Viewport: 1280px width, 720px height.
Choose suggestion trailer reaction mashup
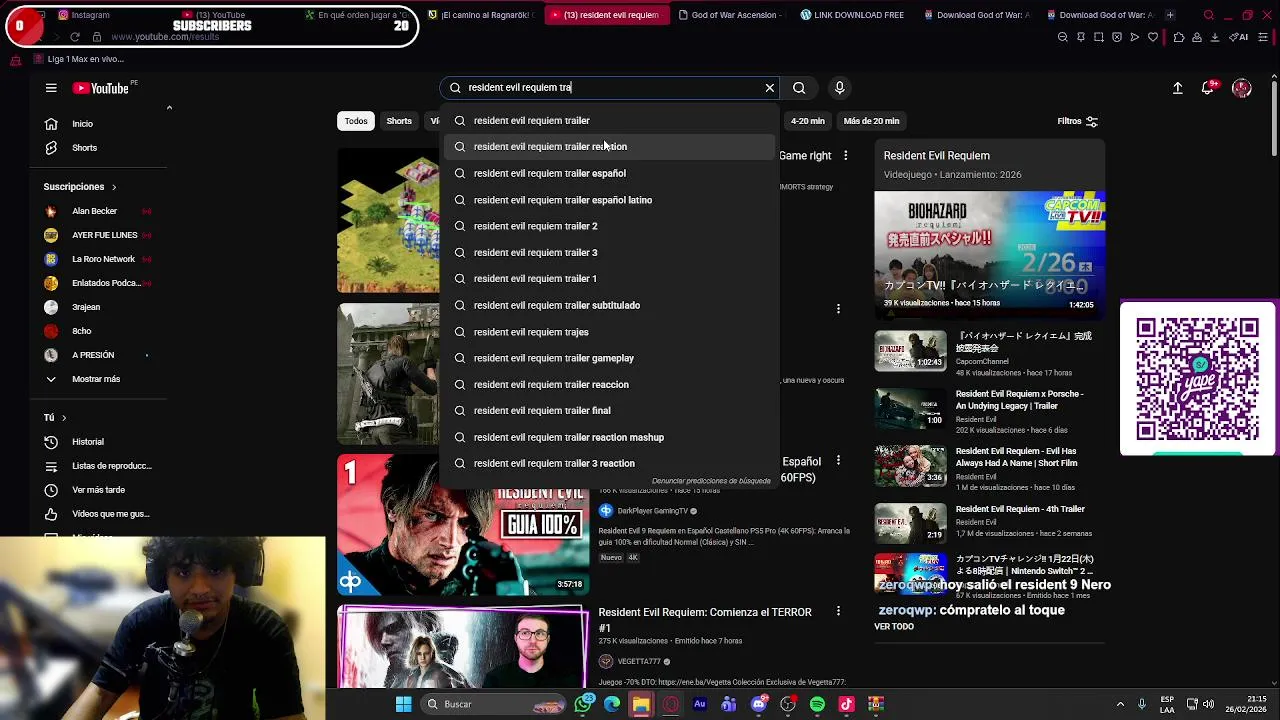click(x=610, y=437)
